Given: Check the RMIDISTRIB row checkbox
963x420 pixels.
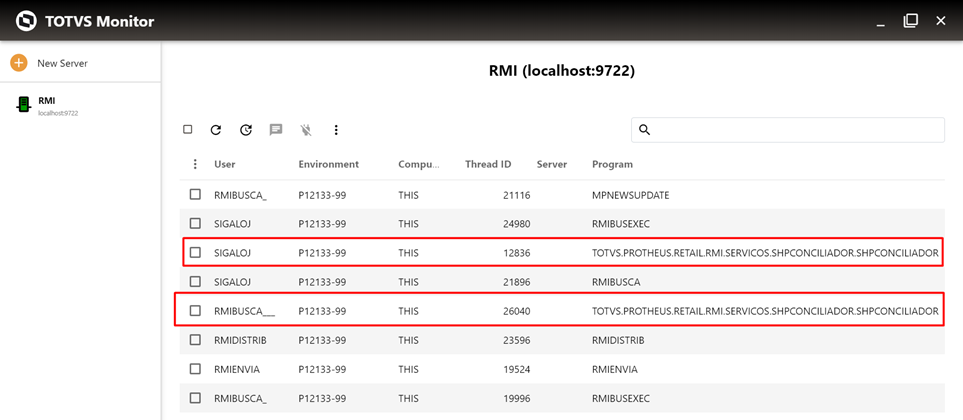Looking at the screenshot, I should pos(195,340).
